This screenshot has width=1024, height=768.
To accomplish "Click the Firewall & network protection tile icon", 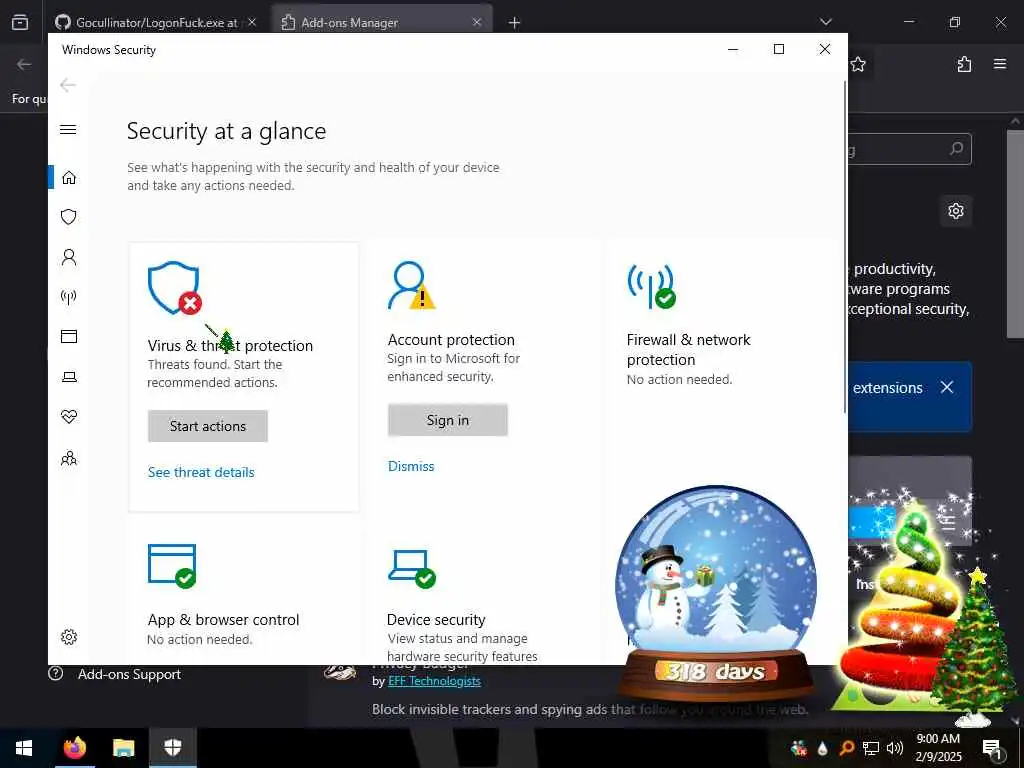I will pos(651,286).
